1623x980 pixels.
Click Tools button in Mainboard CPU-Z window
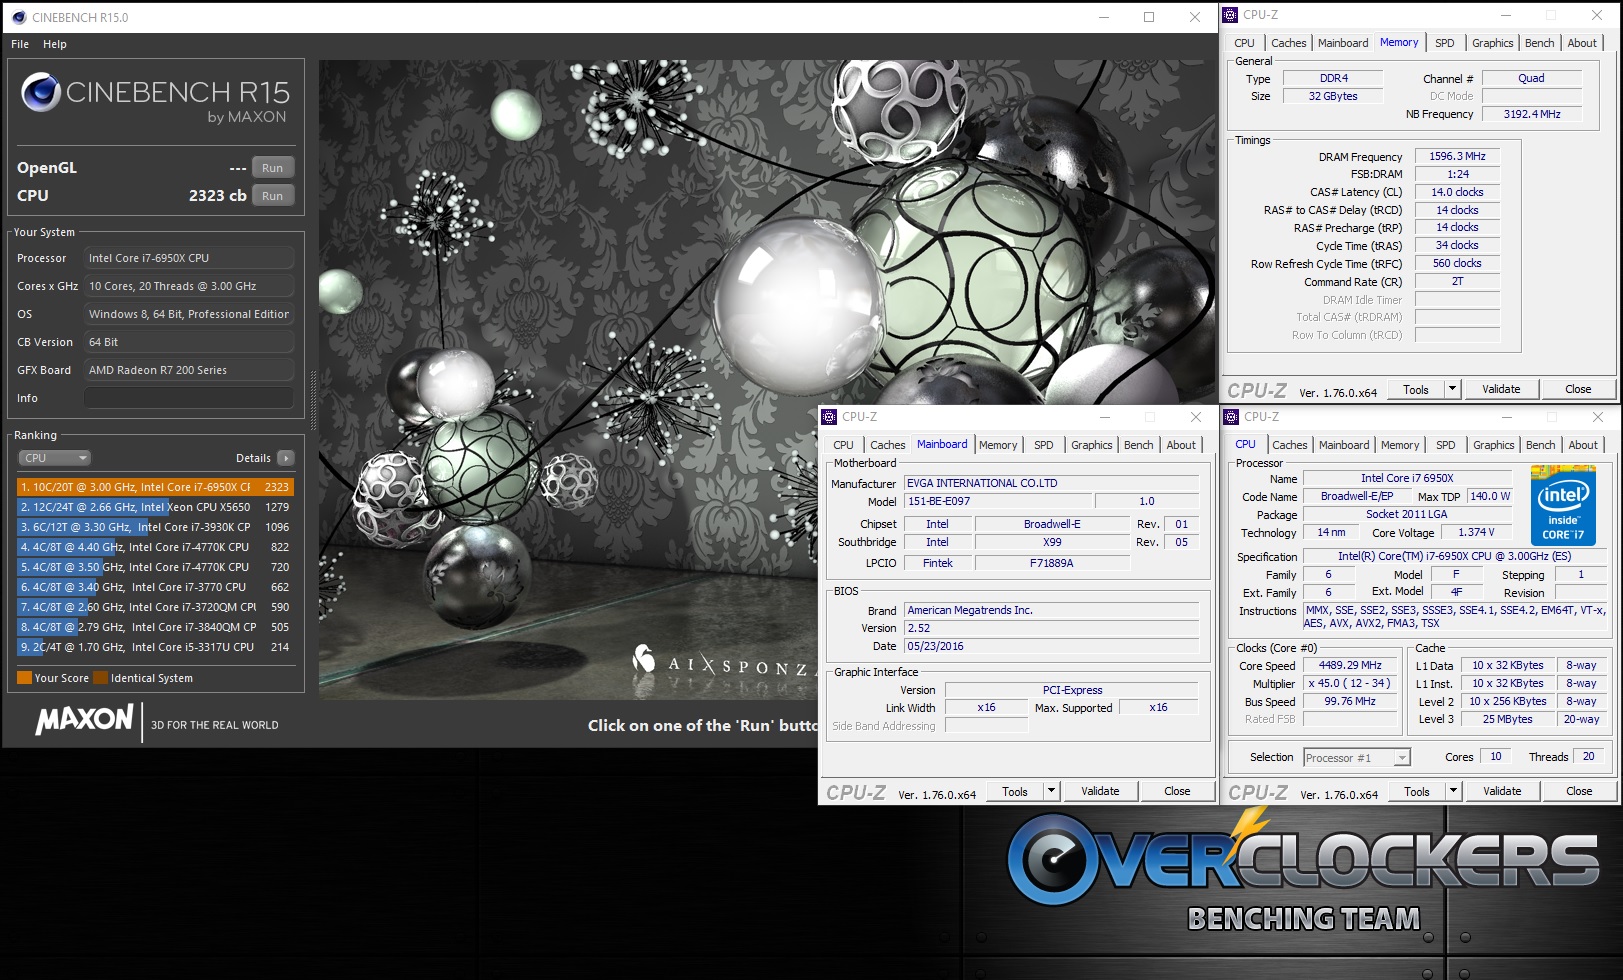1015,792
